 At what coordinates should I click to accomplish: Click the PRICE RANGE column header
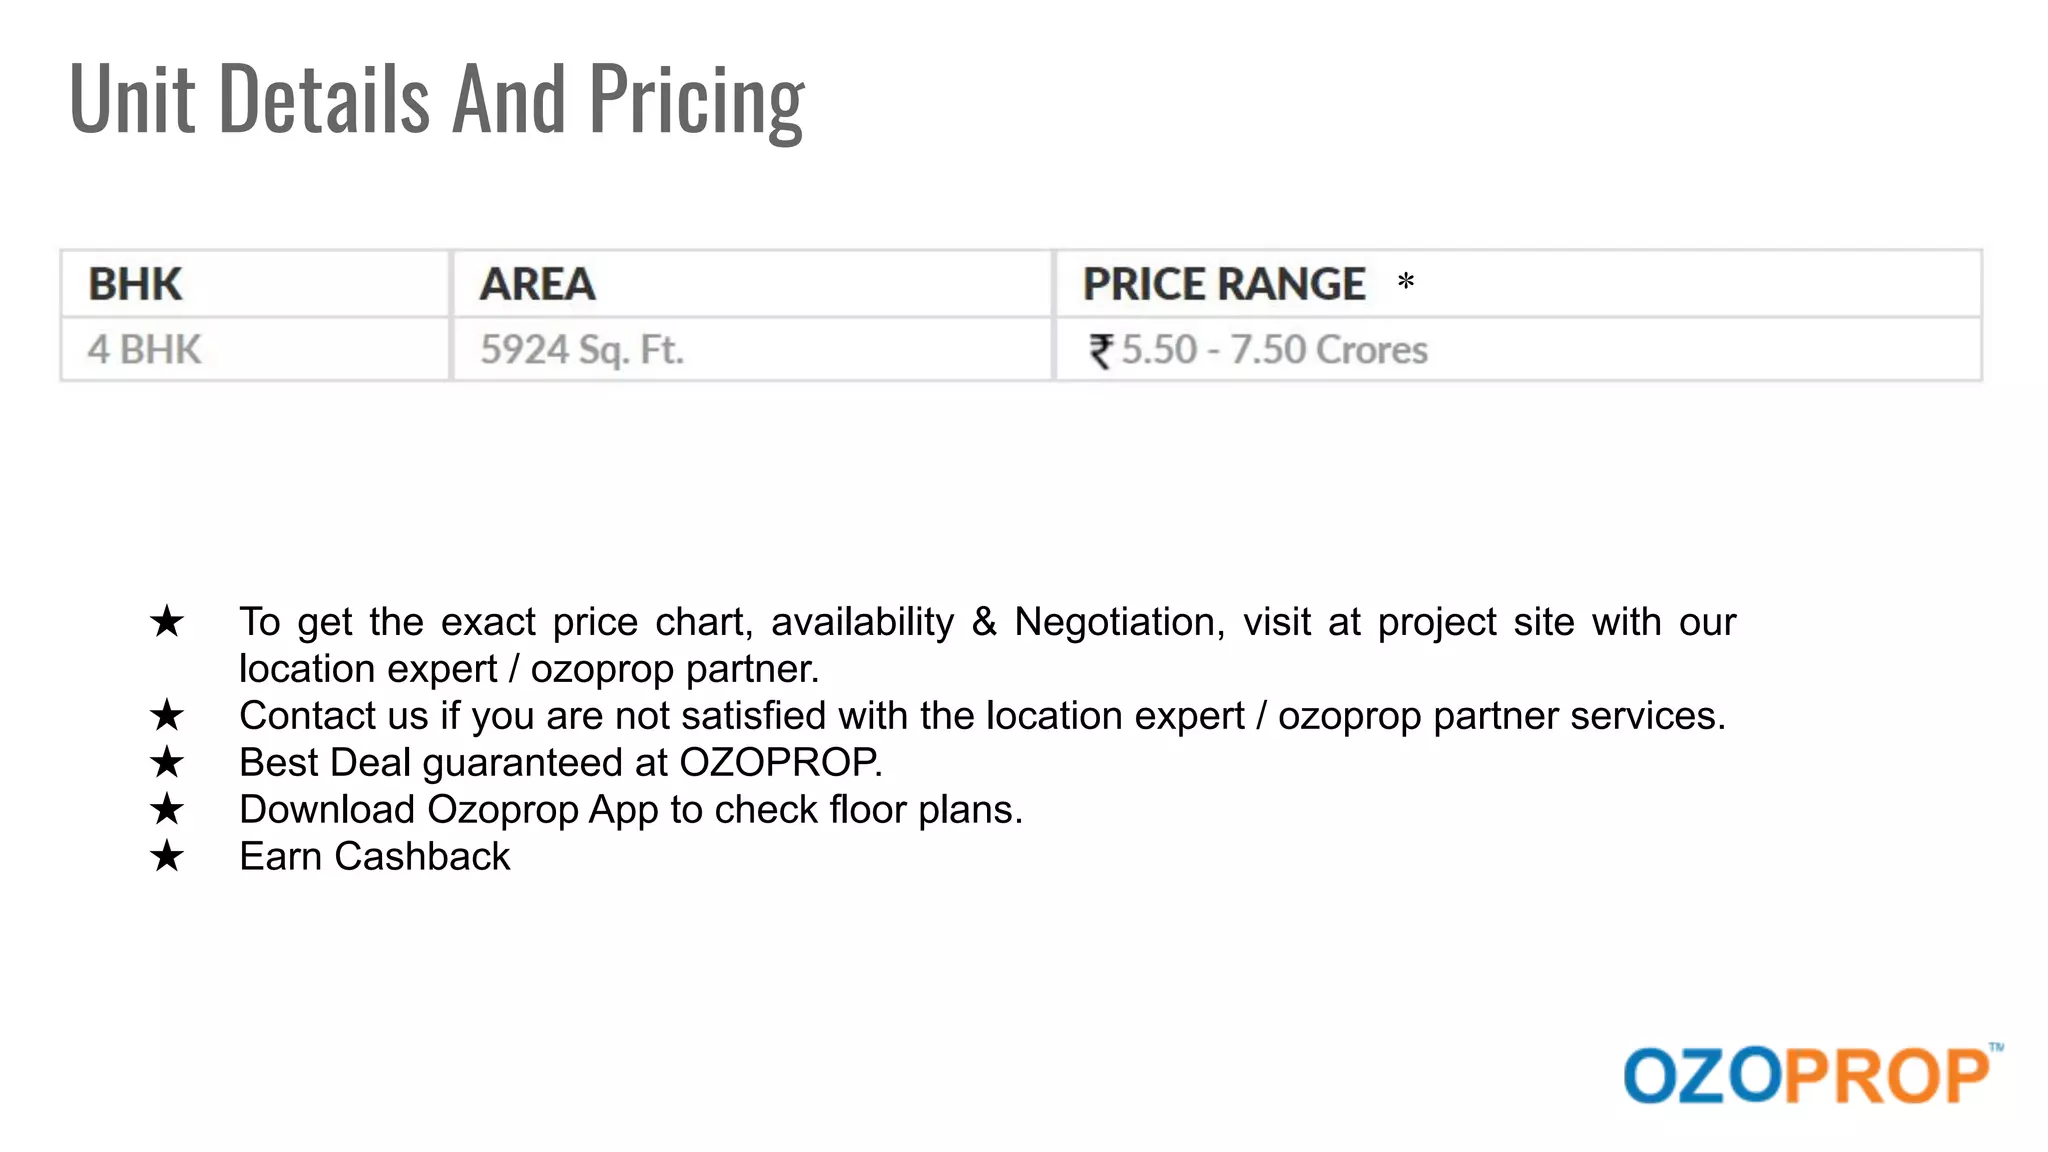pyautogui.click(x=1224, y=284)
